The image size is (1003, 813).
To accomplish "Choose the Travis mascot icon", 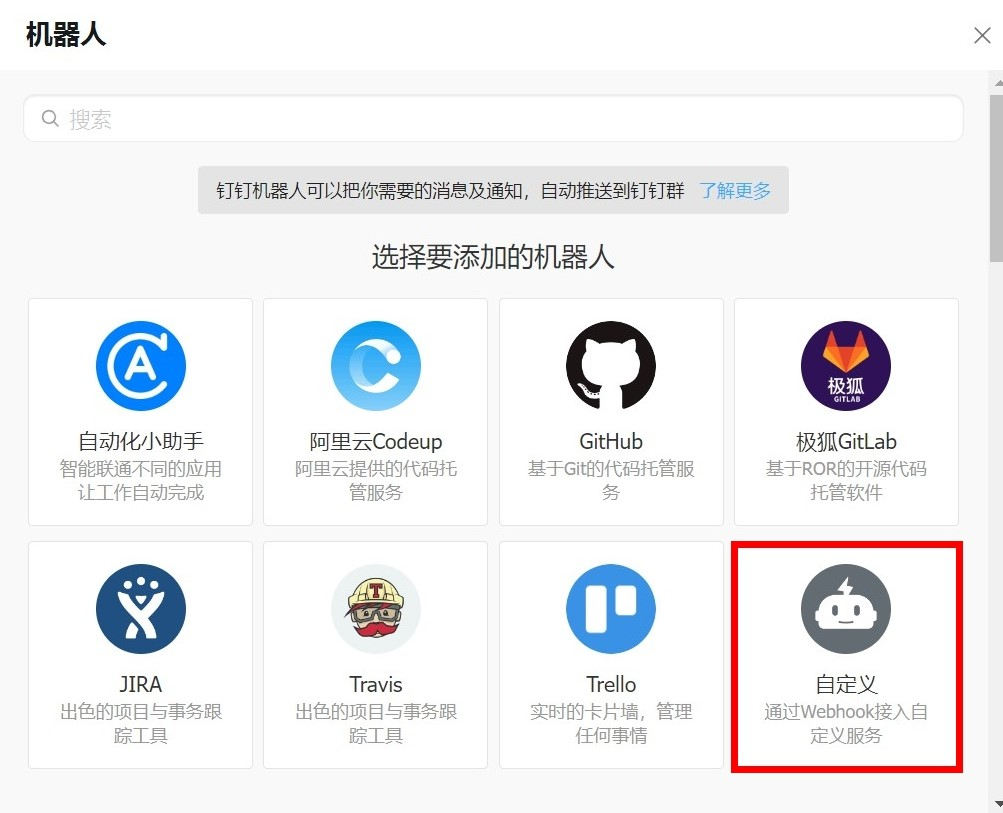I will pos(376,609).
